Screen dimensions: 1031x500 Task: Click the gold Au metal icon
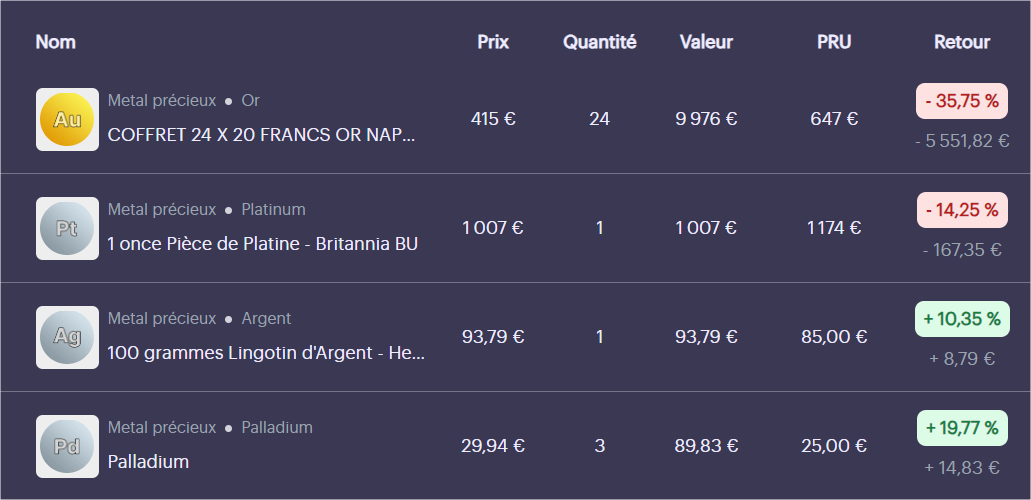point(67,119)
